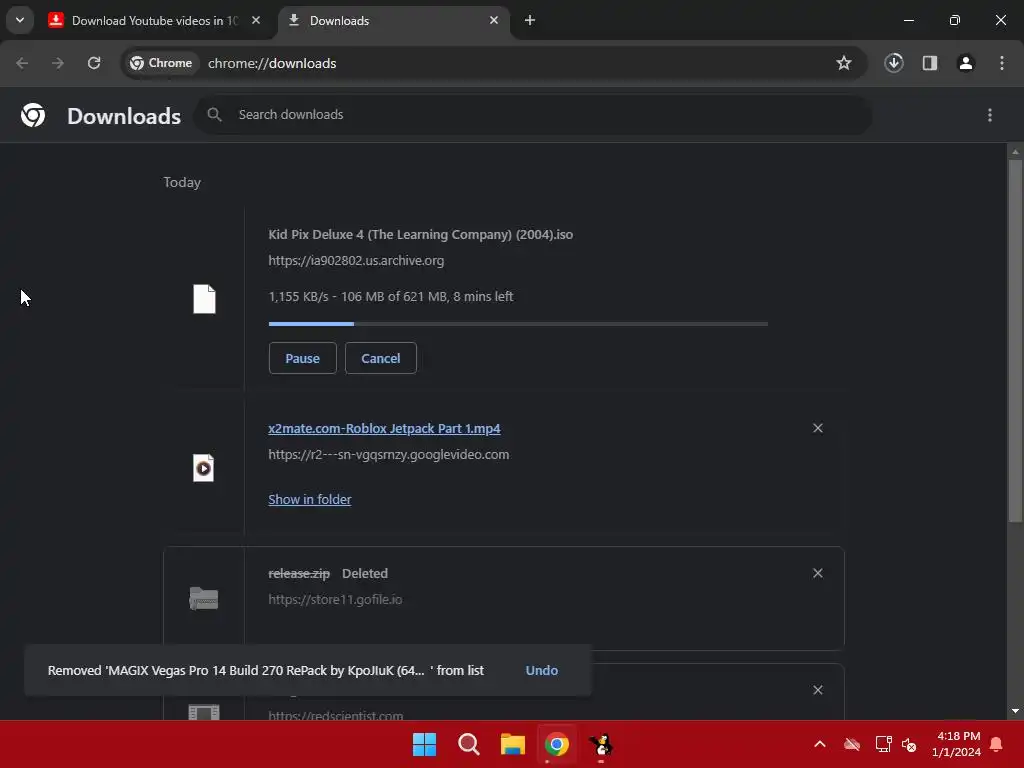
Task: Click the muted volume tray icon
Action: (909, 744)
